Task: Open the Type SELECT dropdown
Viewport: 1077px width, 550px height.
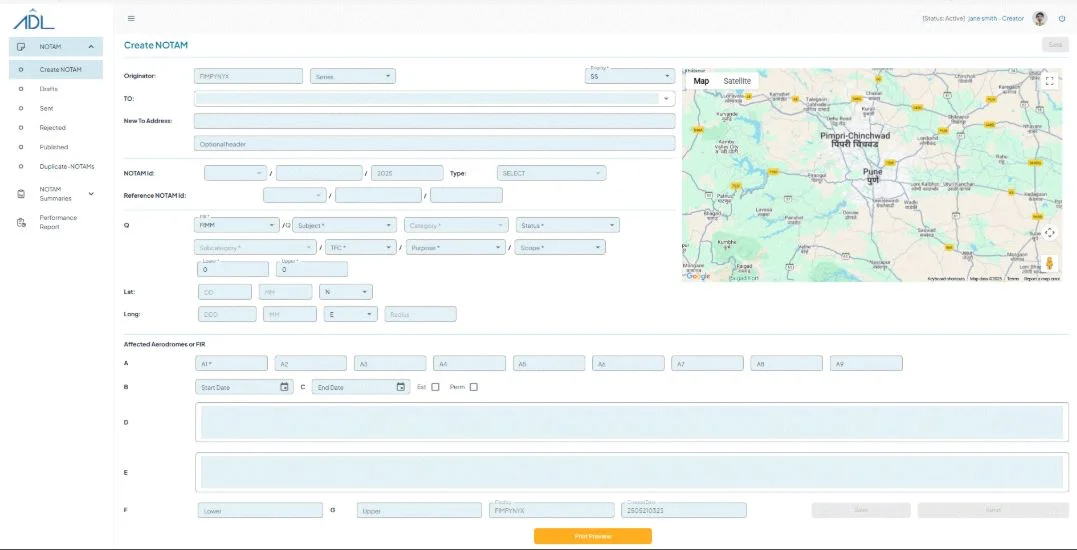Action: click(552, 173)
